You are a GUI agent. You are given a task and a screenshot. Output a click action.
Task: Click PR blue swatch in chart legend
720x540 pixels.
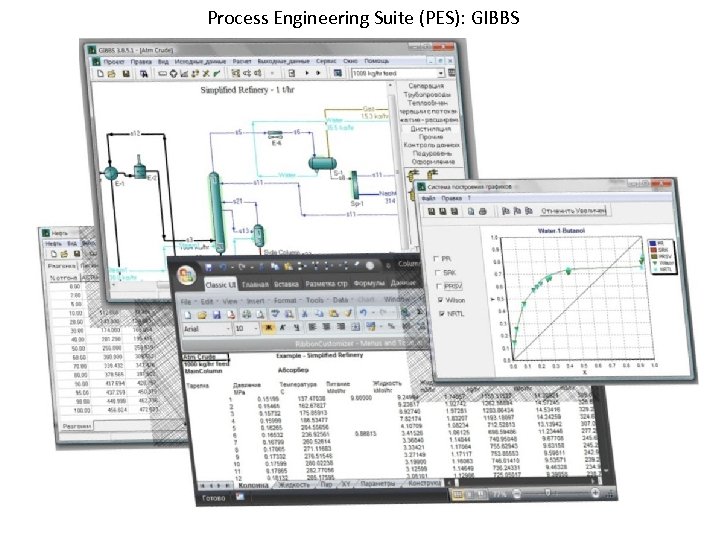tap(653, 243)
